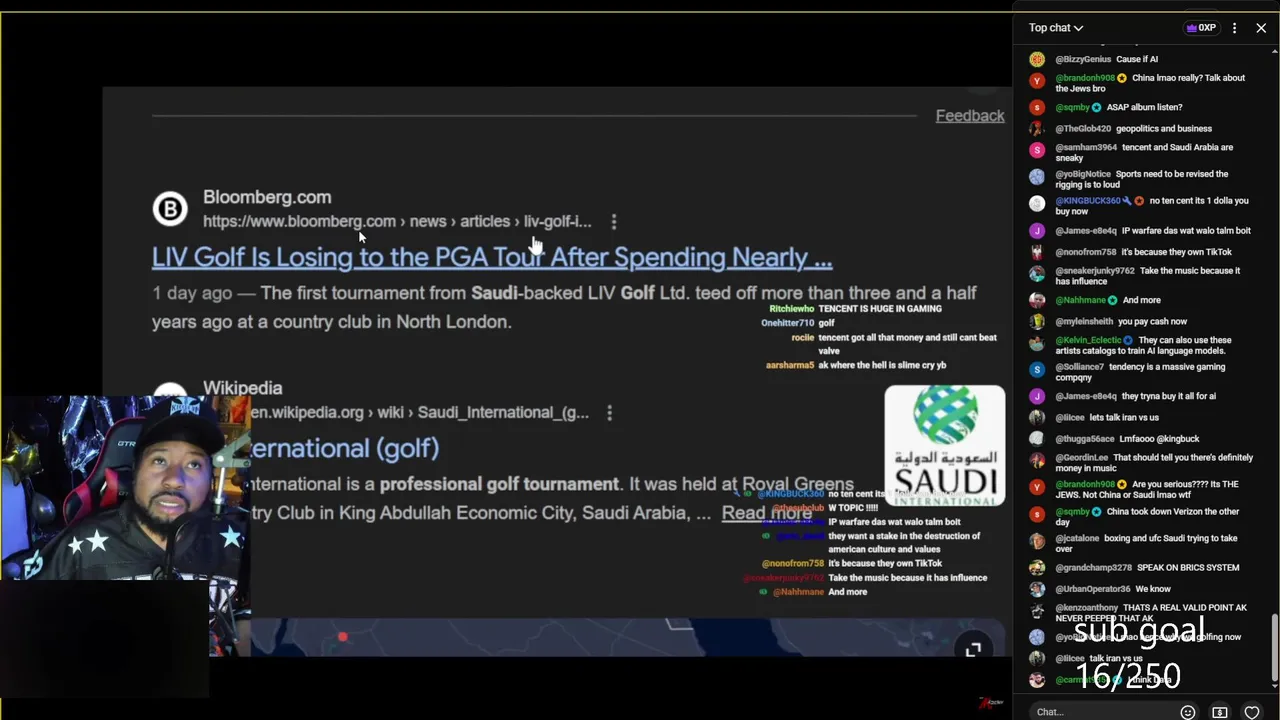This screenshot has height=720, width=1280.
Task: Click the Wikipedia site name
Action: click(243, 388)
